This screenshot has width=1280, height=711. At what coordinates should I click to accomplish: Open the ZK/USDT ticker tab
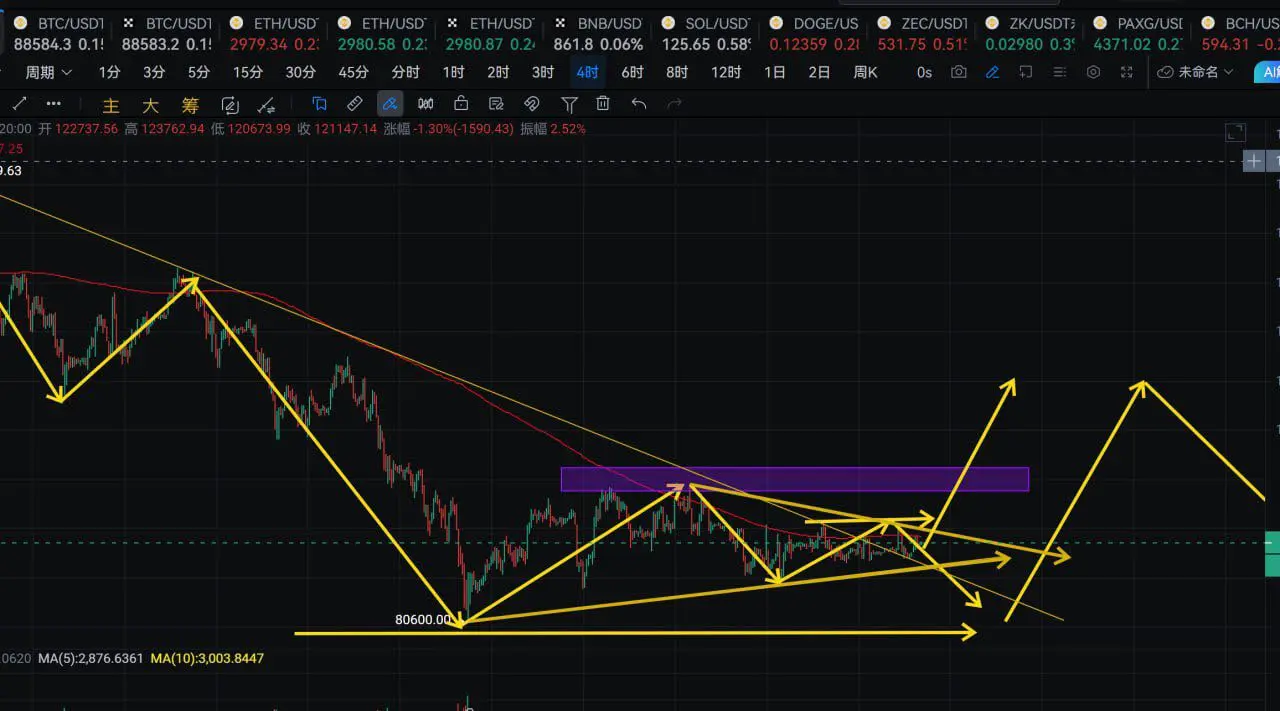click(1030, 33)
